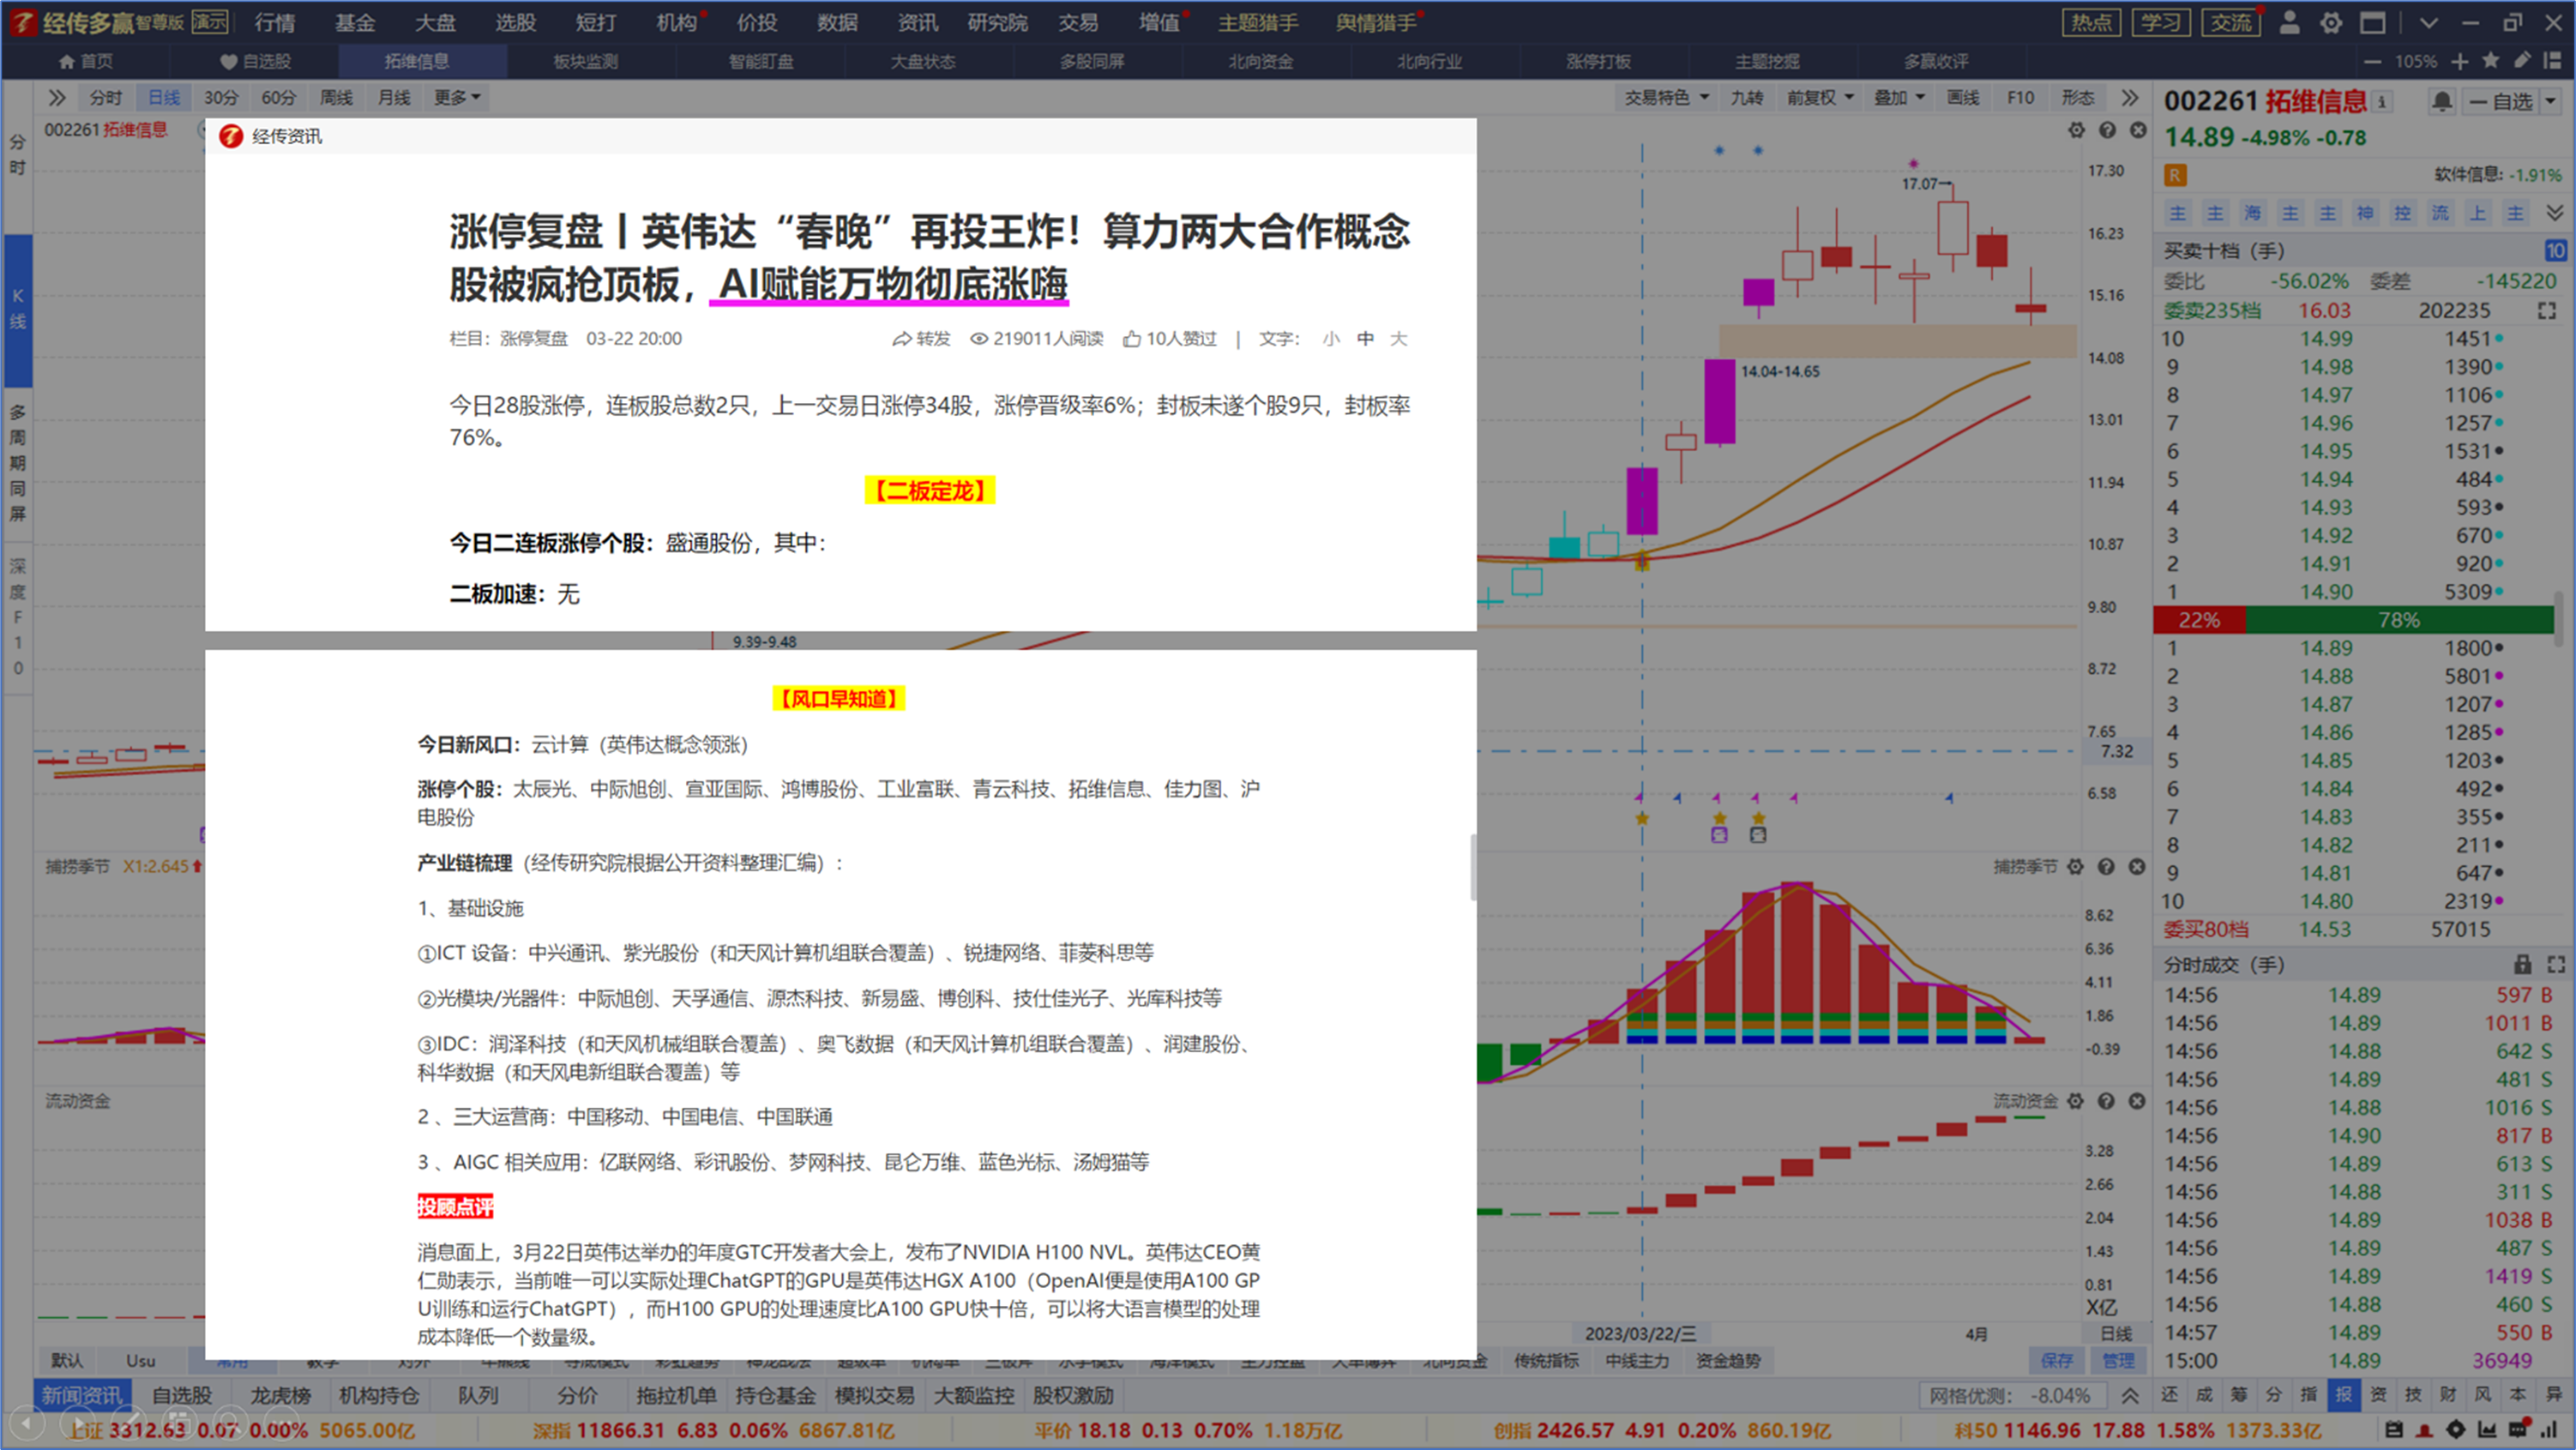Click the star favorite icon in toolbar

pyautogui.click(x=2491, y=61)
